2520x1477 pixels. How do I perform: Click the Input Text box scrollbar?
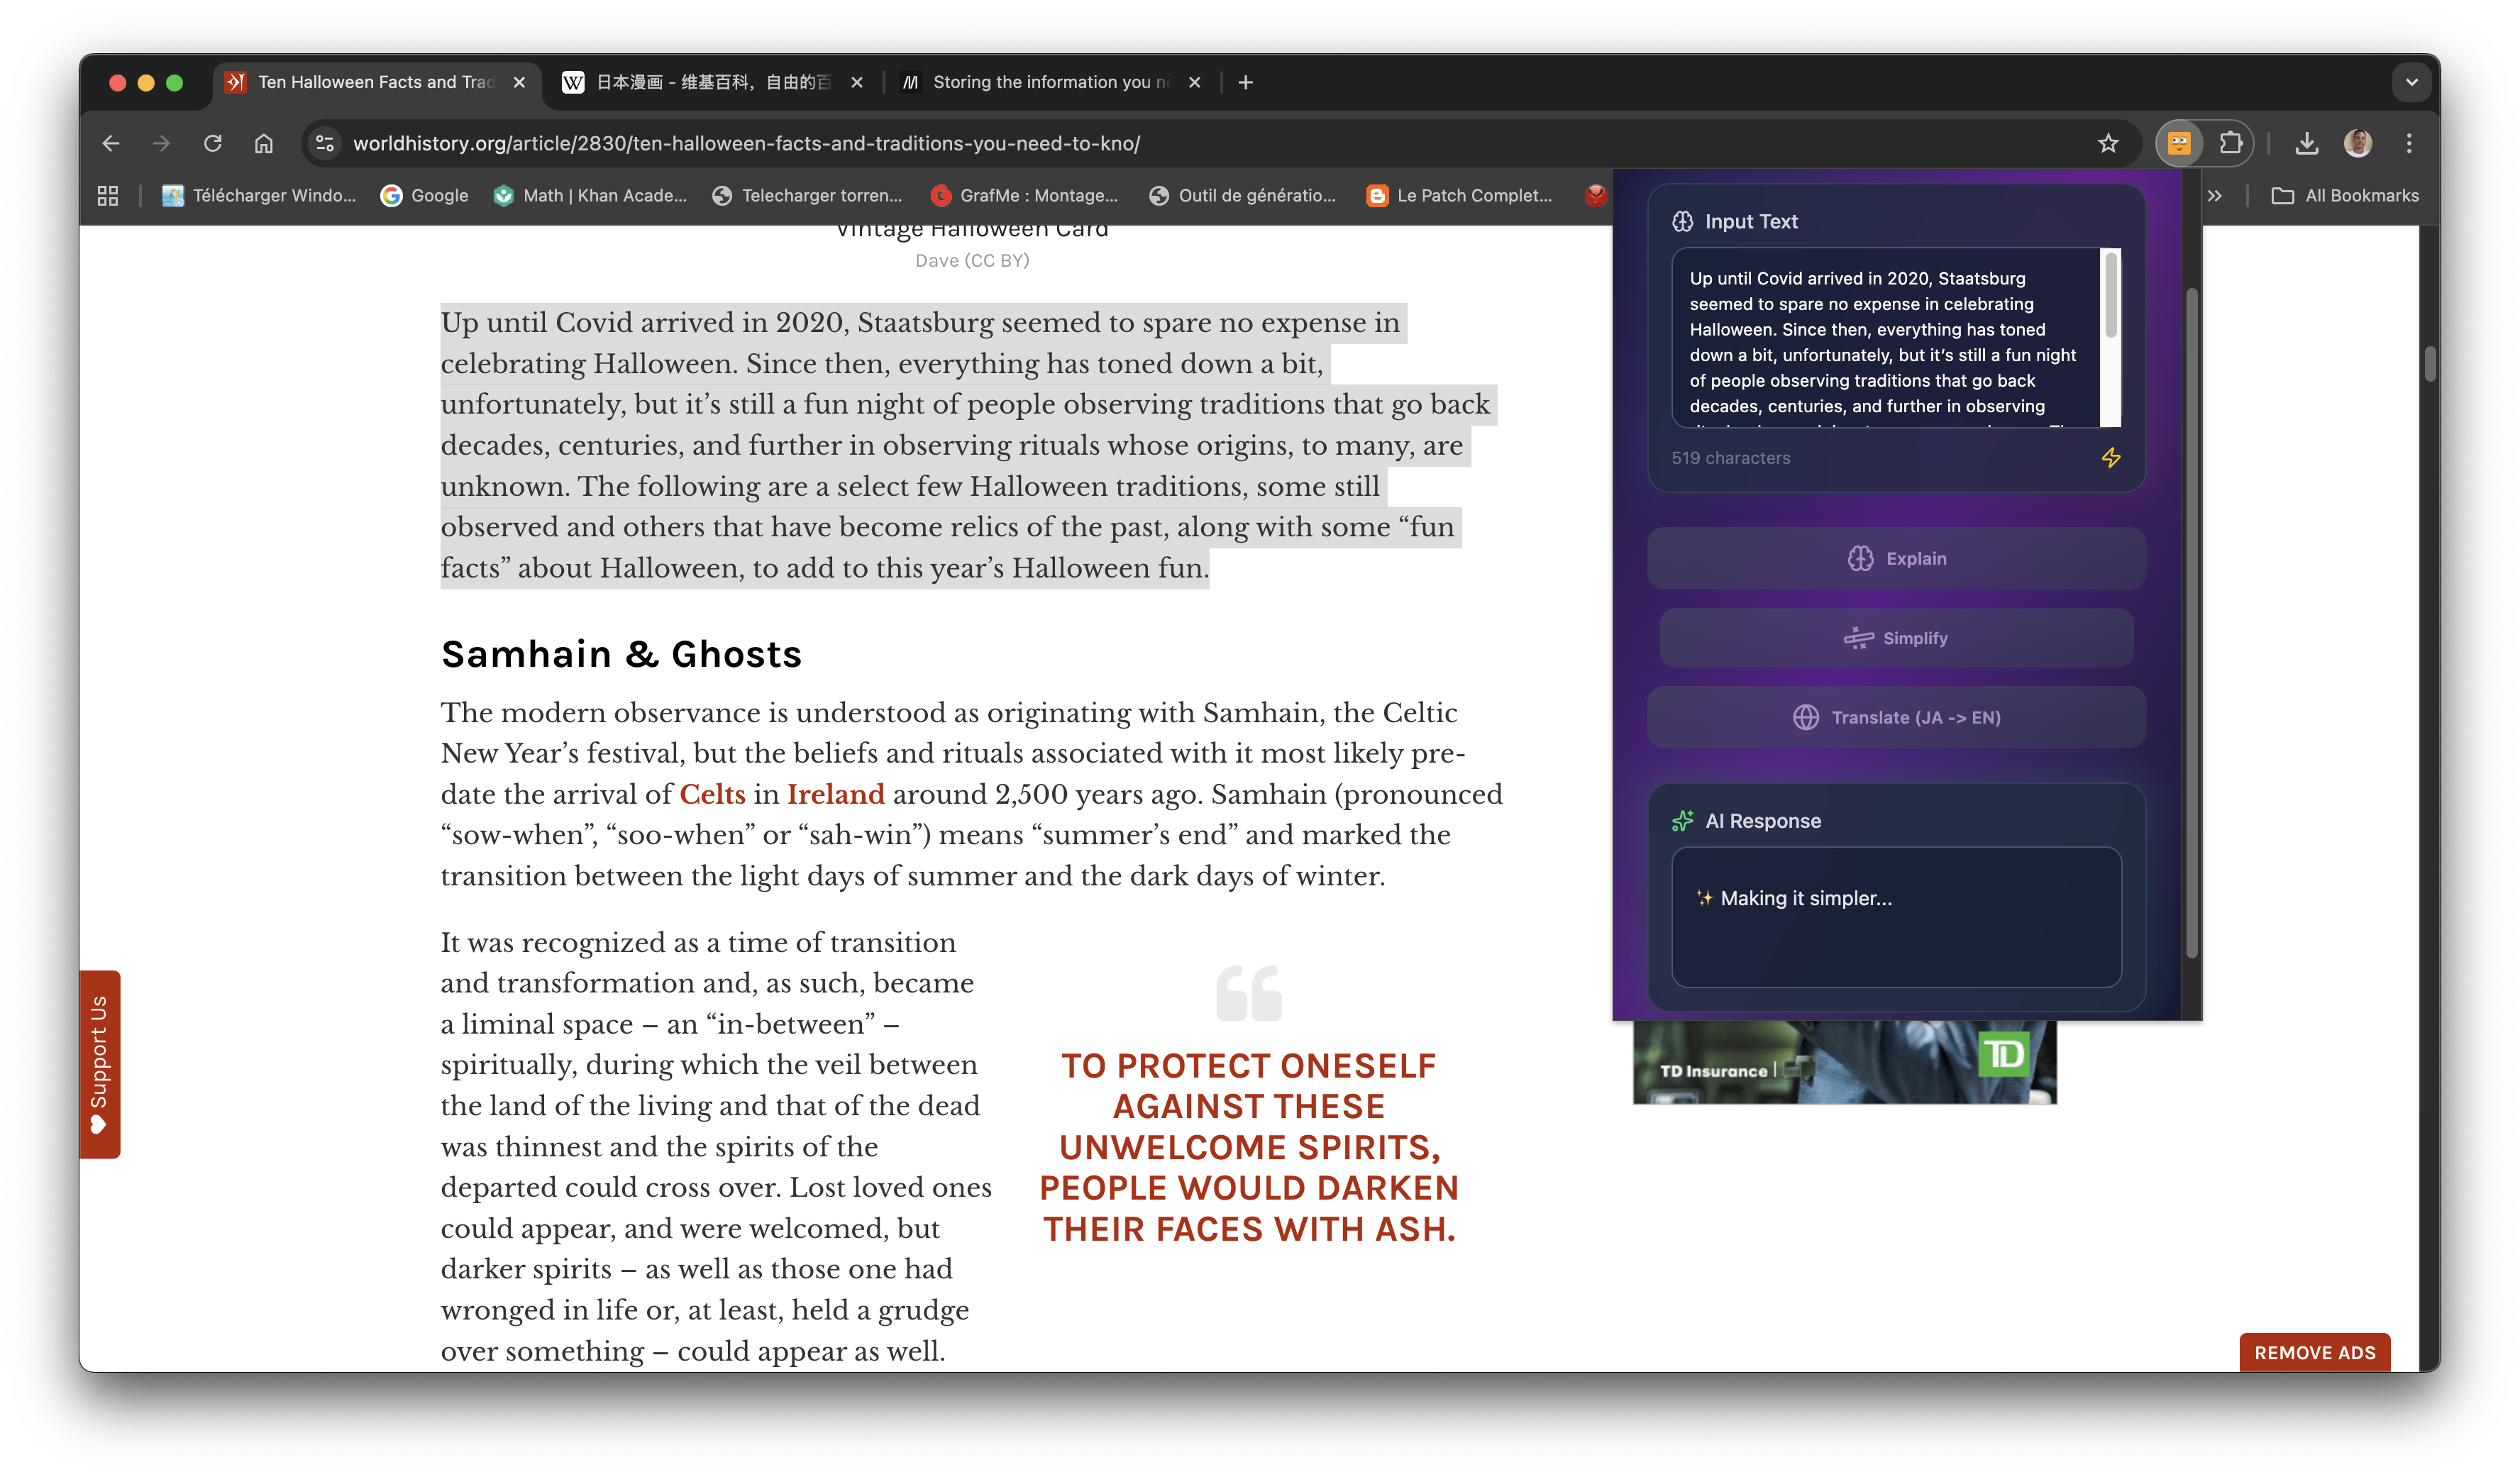(2111, 296)
